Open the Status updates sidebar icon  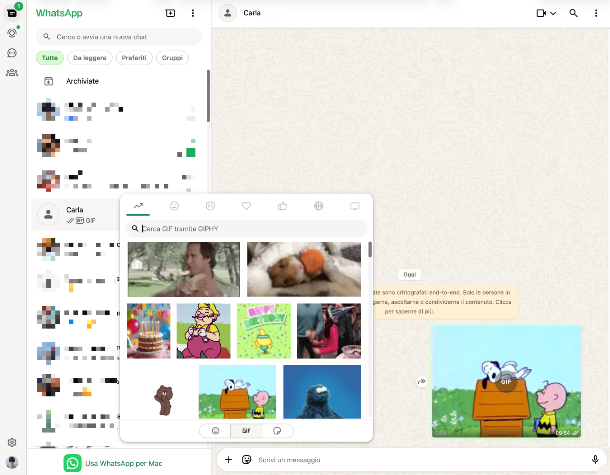click(12, 33)
